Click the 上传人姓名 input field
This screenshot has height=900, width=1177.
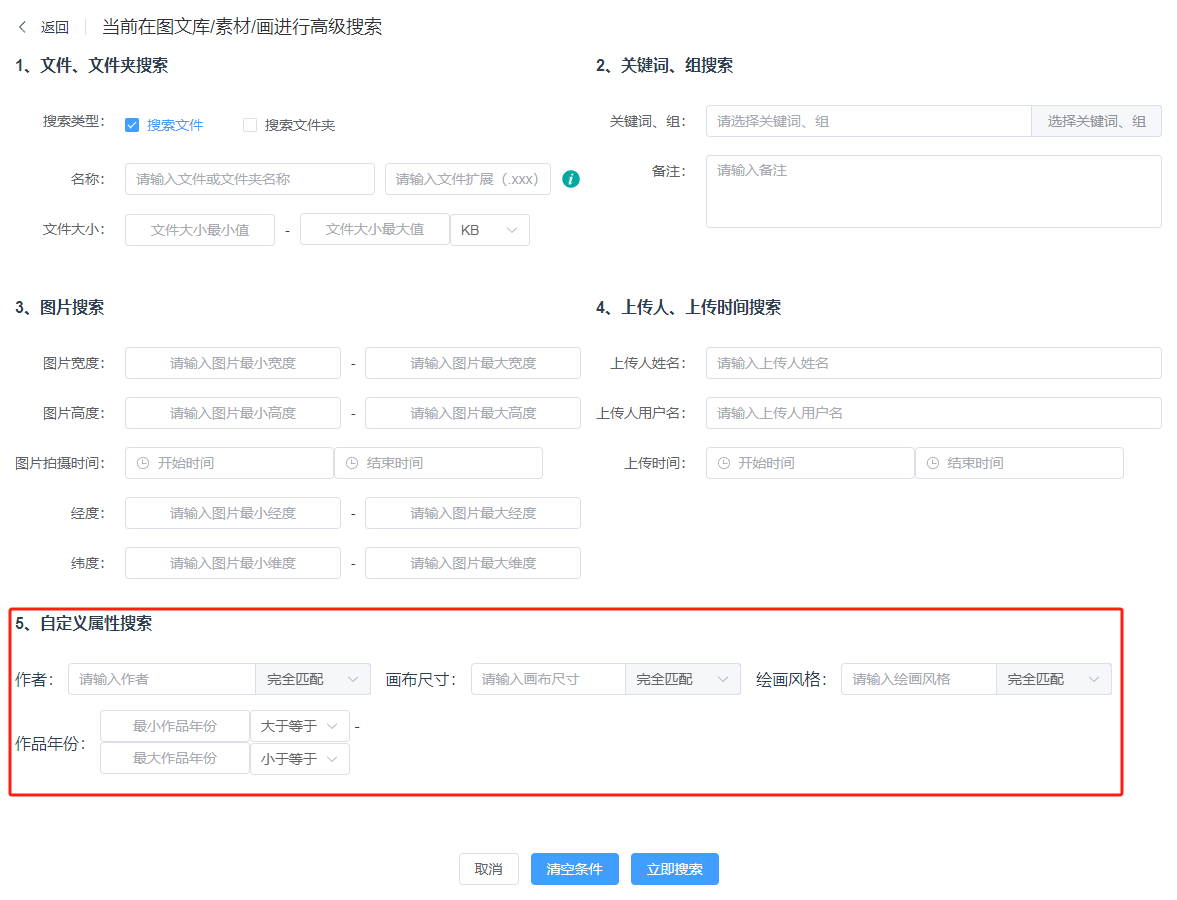coord(933,363)
